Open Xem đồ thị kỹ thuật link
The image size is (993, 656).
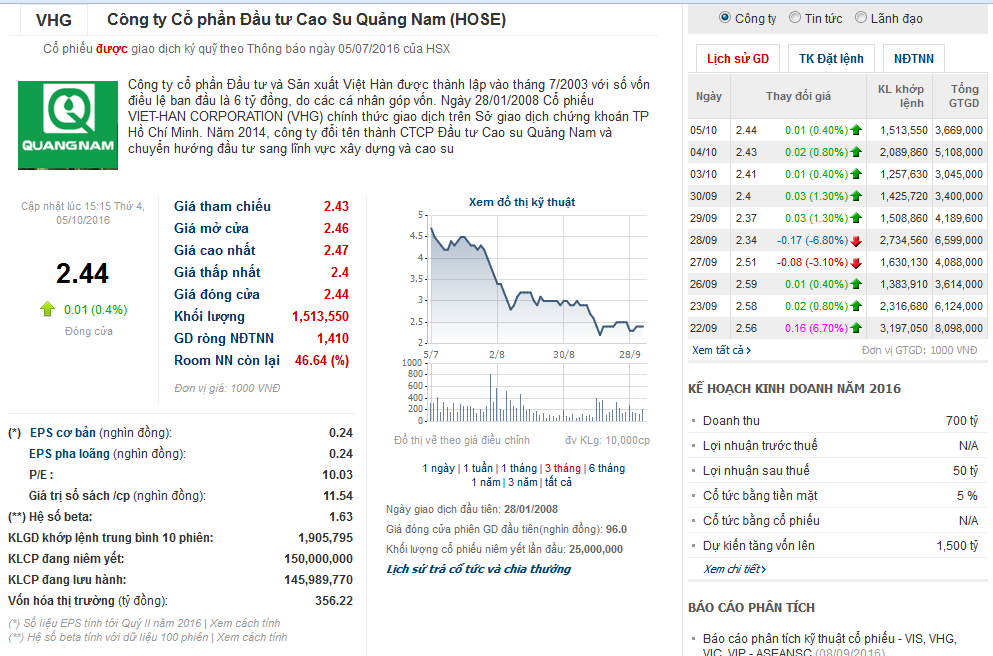[522, 202]
